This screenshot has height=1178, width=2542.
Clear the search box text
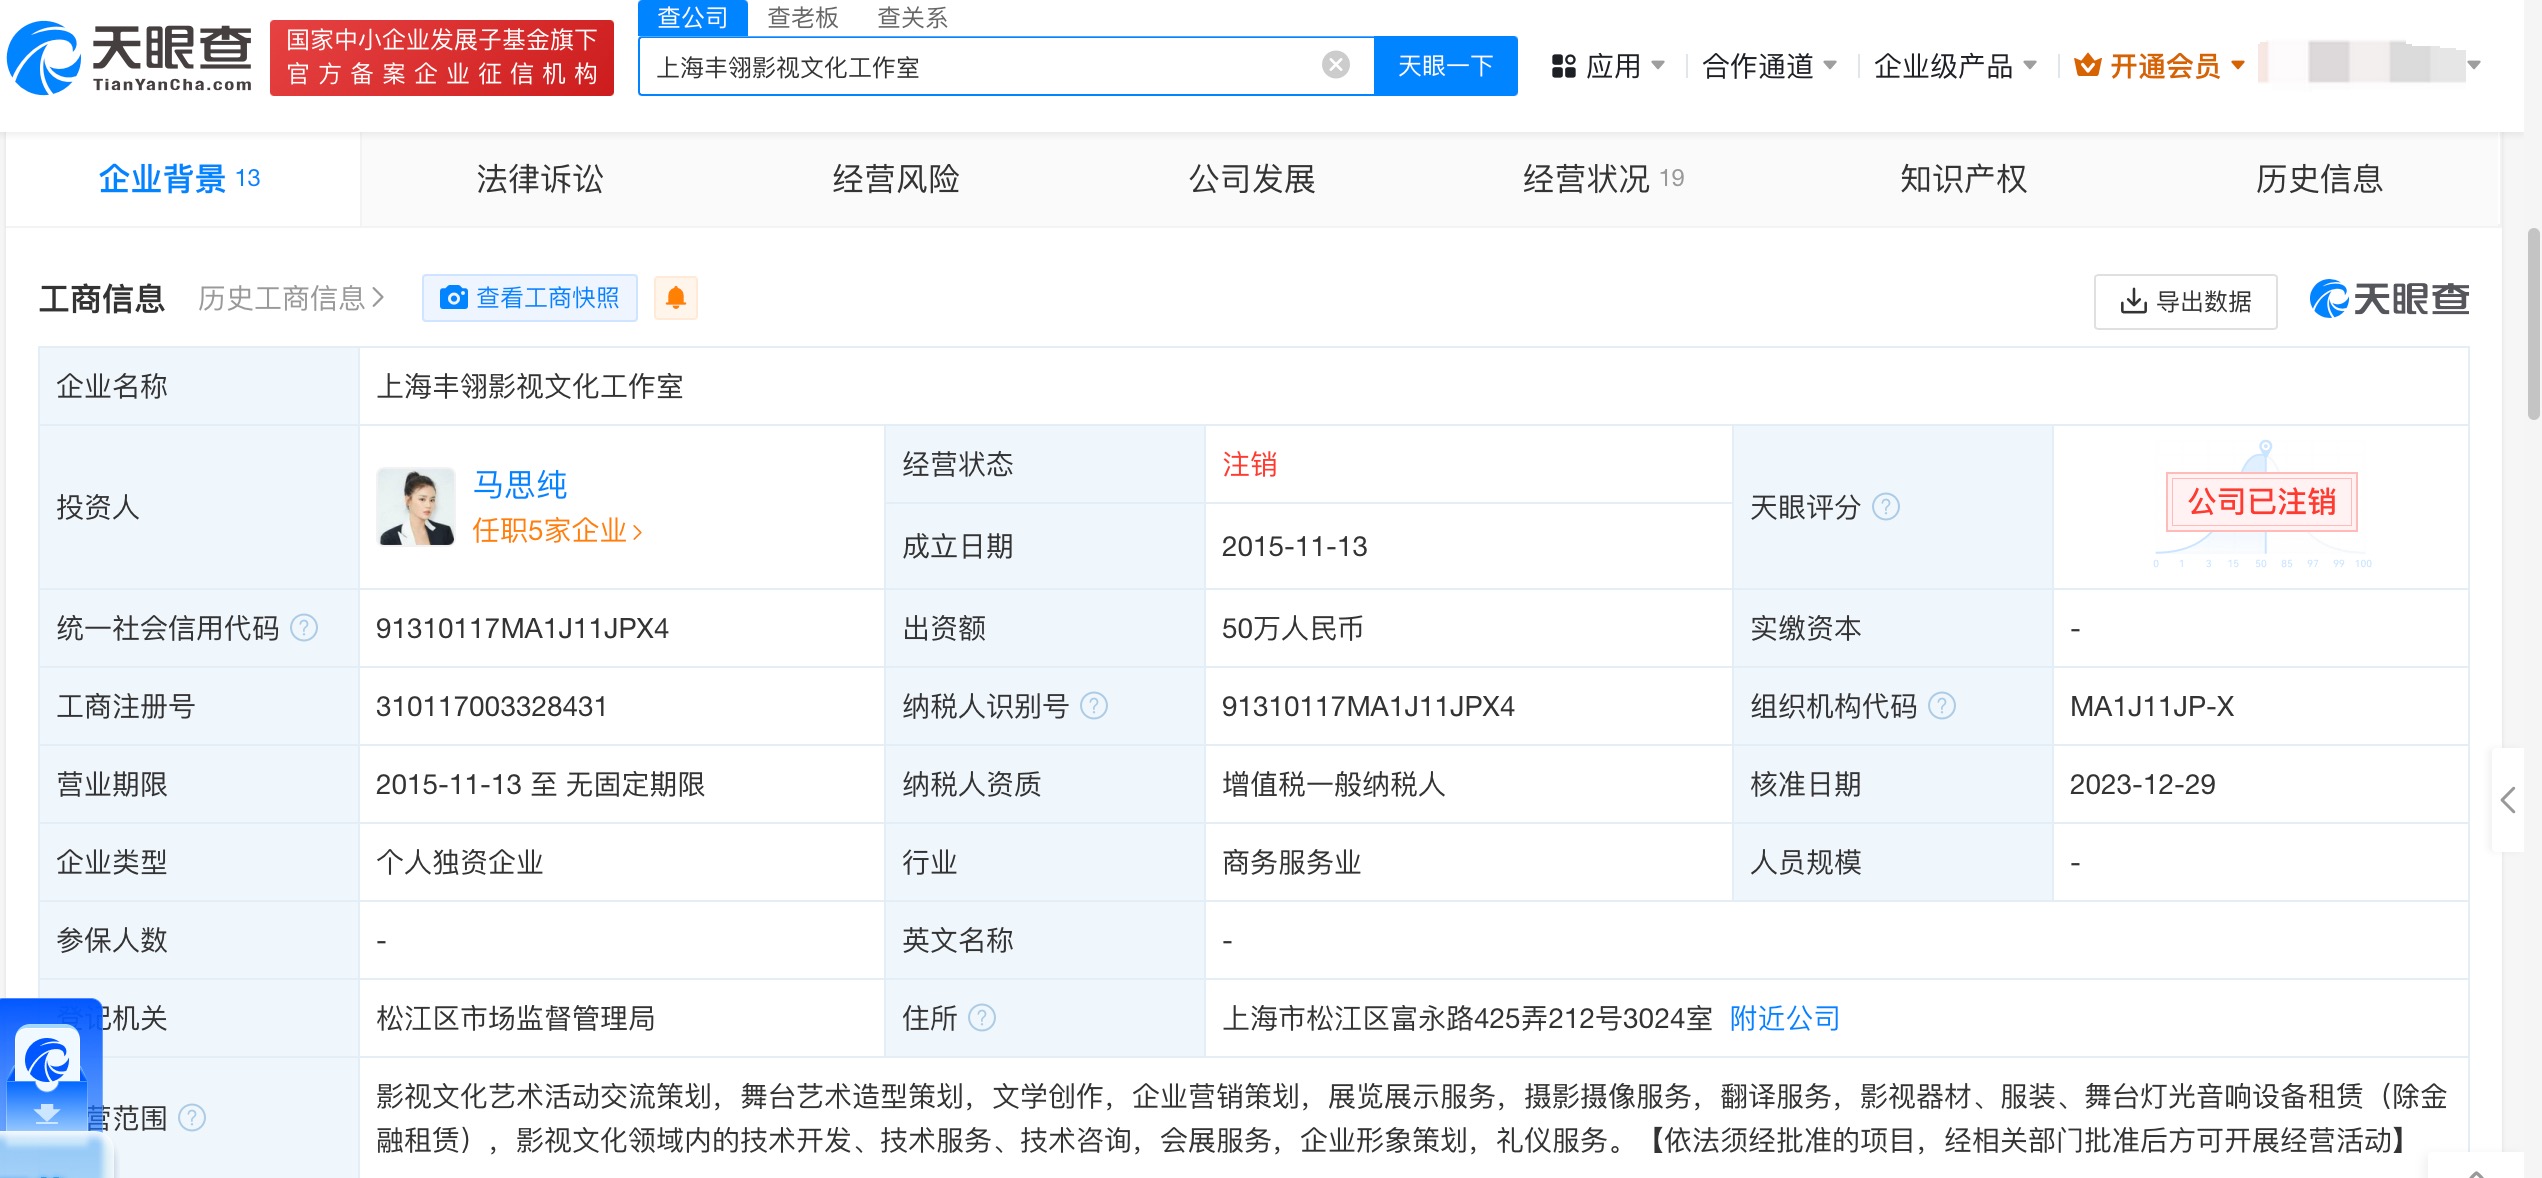click(x=1335, y=65)
